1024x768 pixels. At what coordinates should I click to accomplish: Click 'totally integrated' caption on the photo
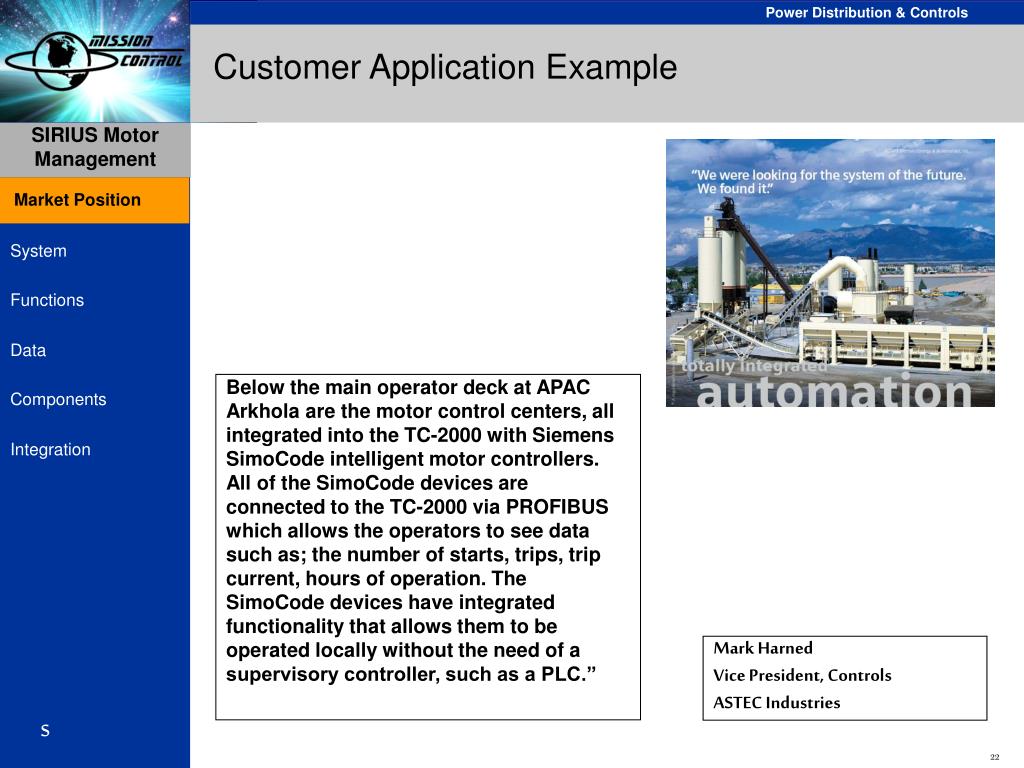tap(754, 366)
